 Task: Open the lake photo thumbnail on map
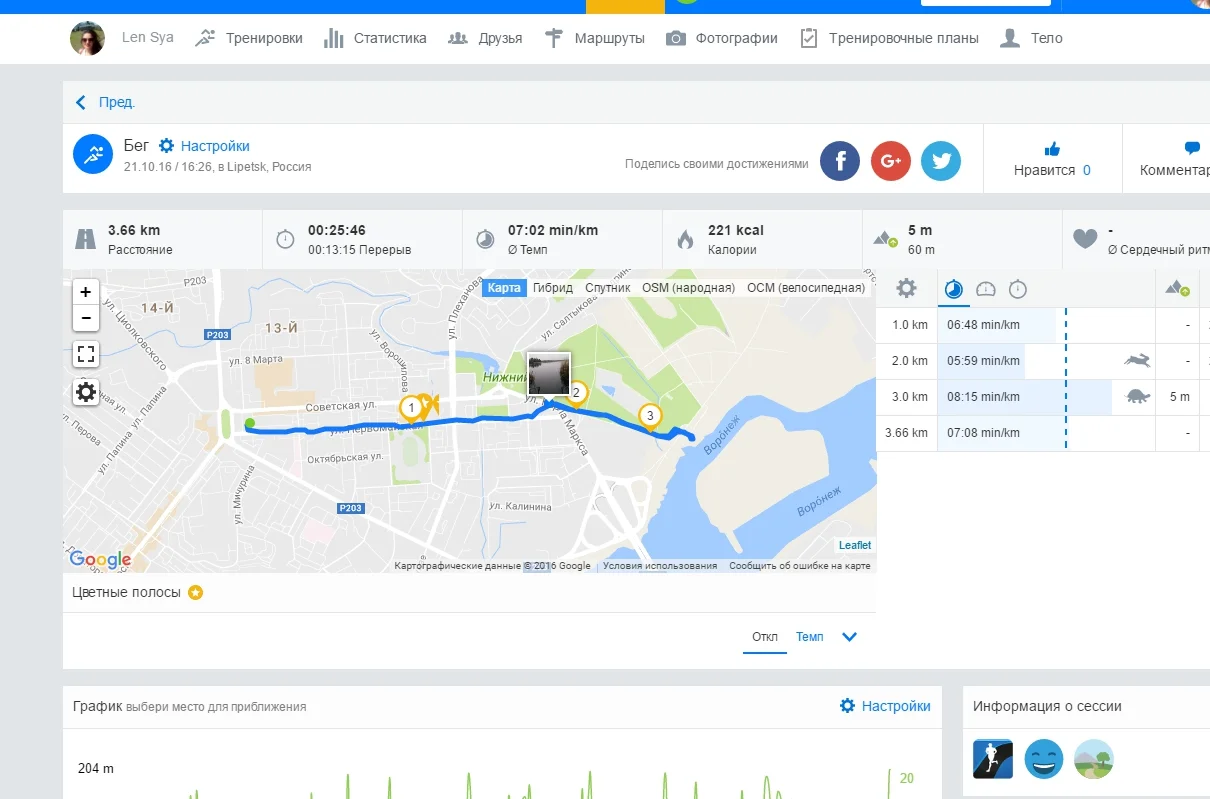coord(548,373)
